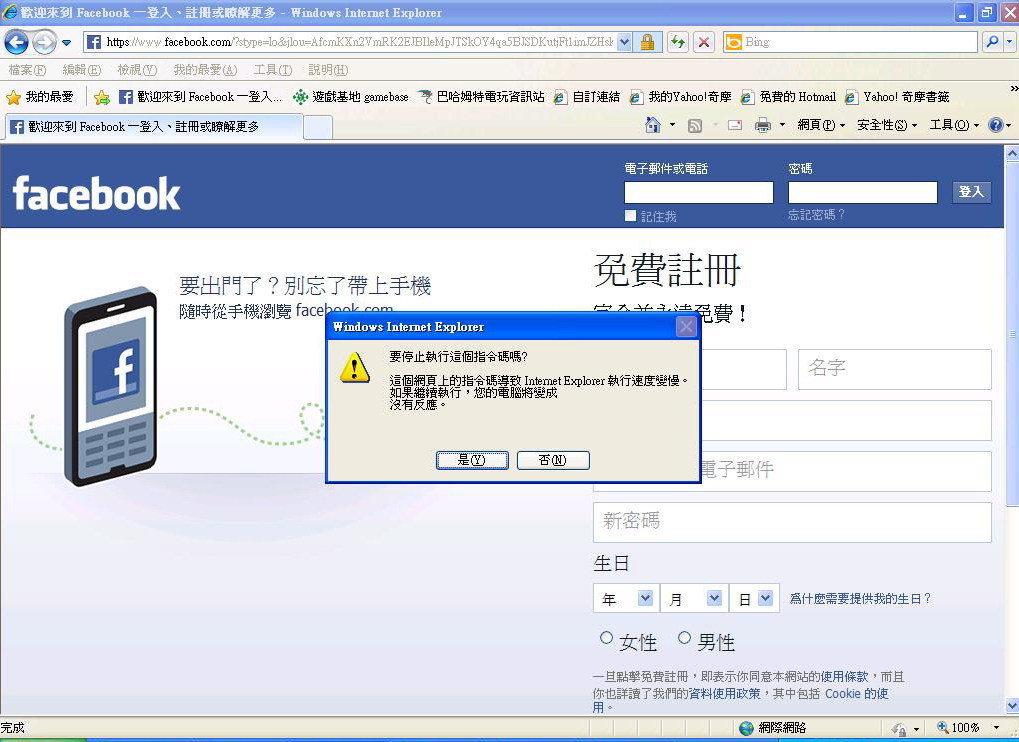The image size is (1019, 742).
Task: Open the 巴哈姆特電玩資訊站 favorite
Action: (x=481, y=97)
